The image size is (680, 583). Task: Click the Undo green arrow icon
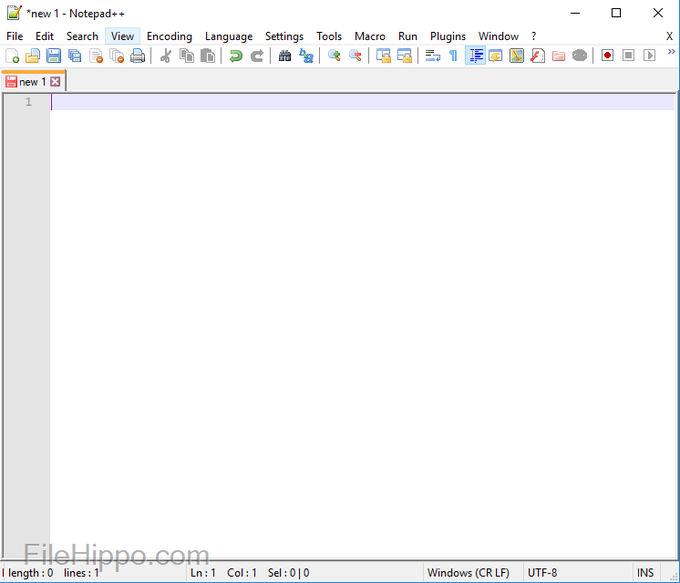236,56
